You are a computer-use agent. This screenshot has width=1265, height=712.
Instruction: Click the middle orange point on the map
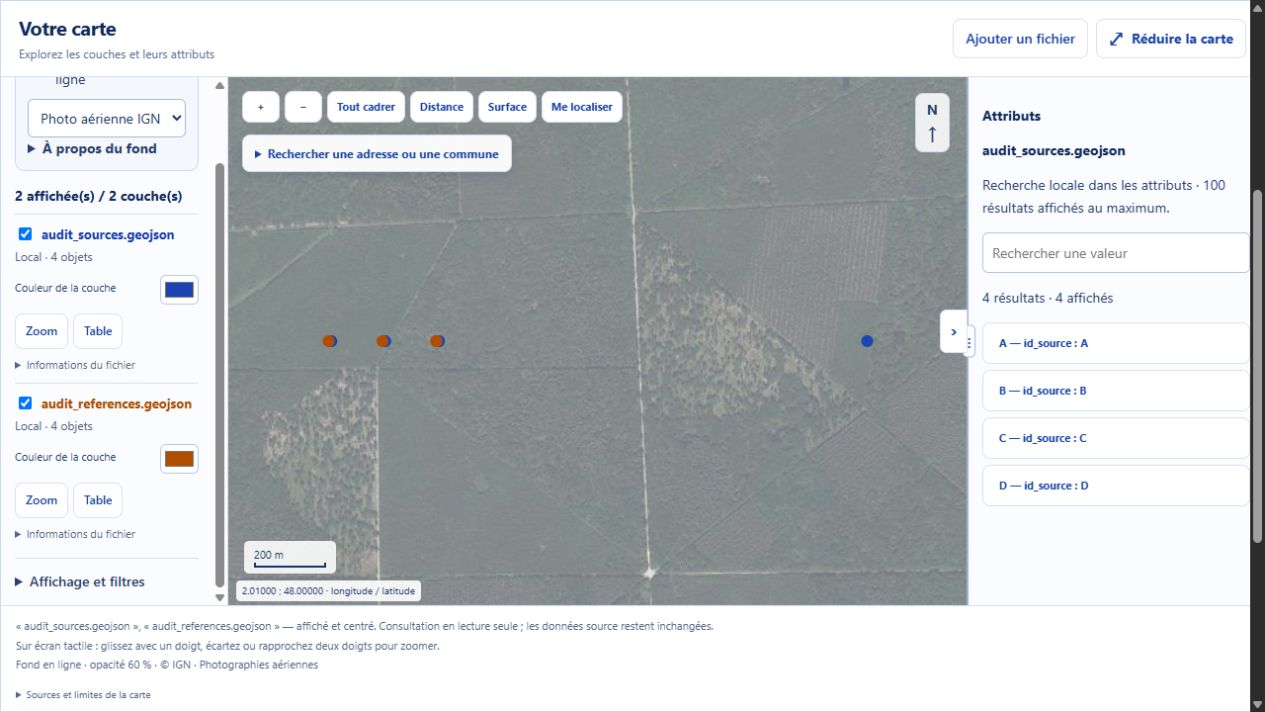[383, 341]
